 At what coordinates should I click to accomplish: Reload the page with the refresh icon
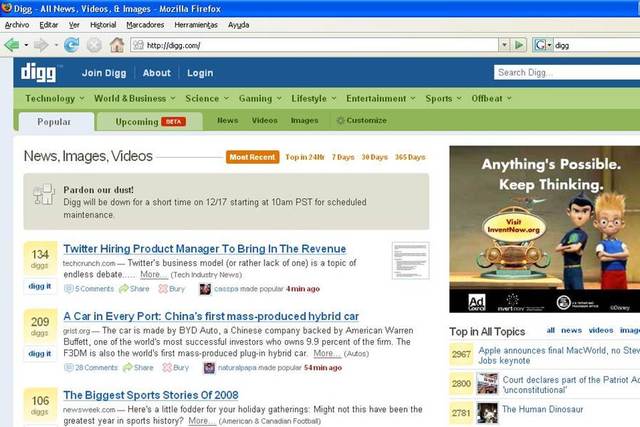tap(71, 44)
